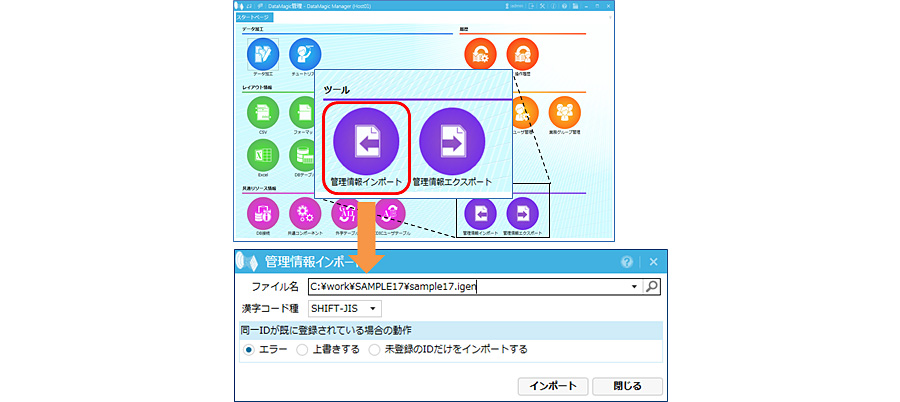Open the enlarged 管理情報エクスポート icon

point(452,141)
